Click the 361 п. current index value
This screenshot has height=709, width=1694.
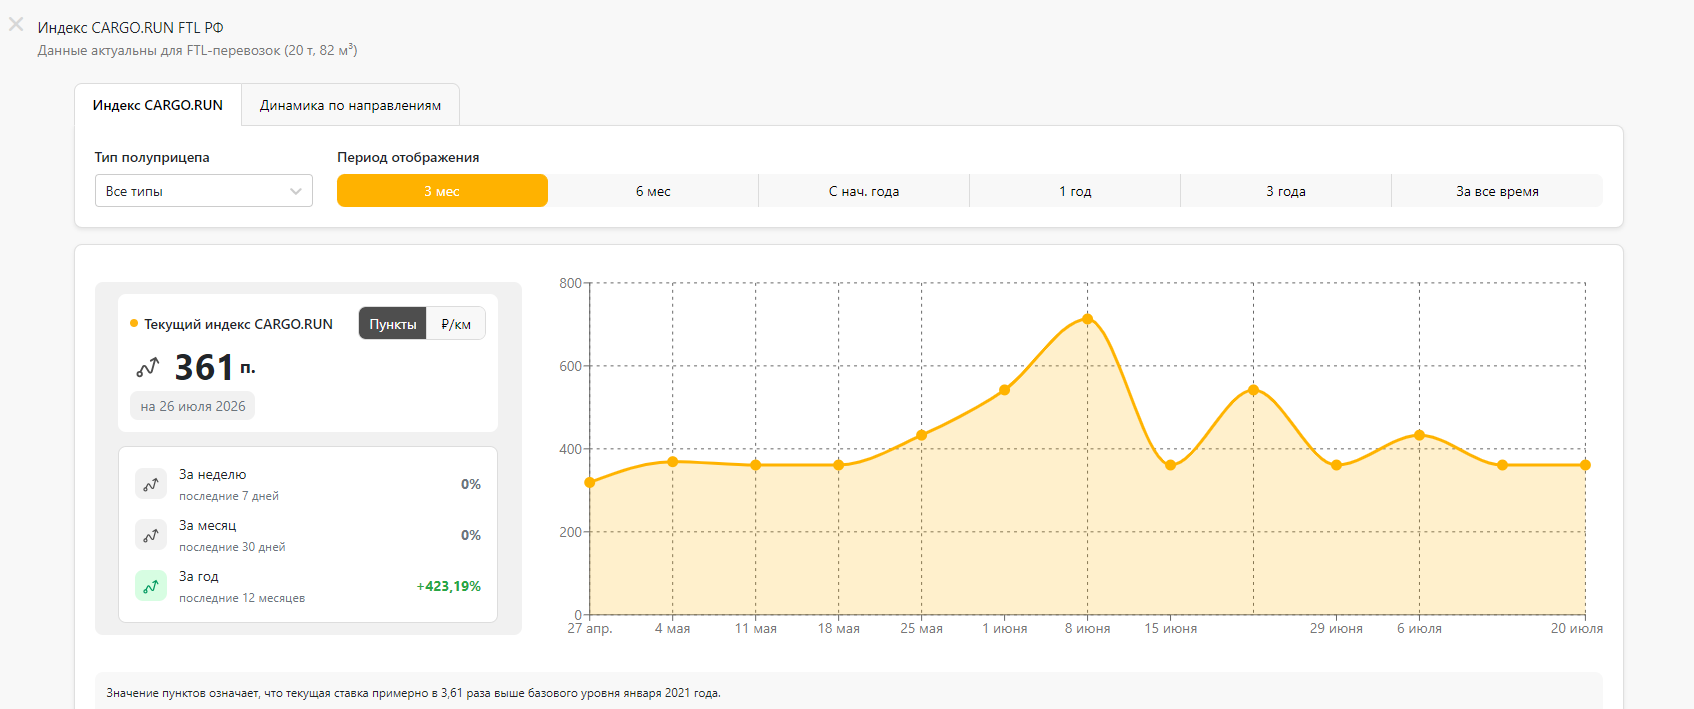point(215,368)
